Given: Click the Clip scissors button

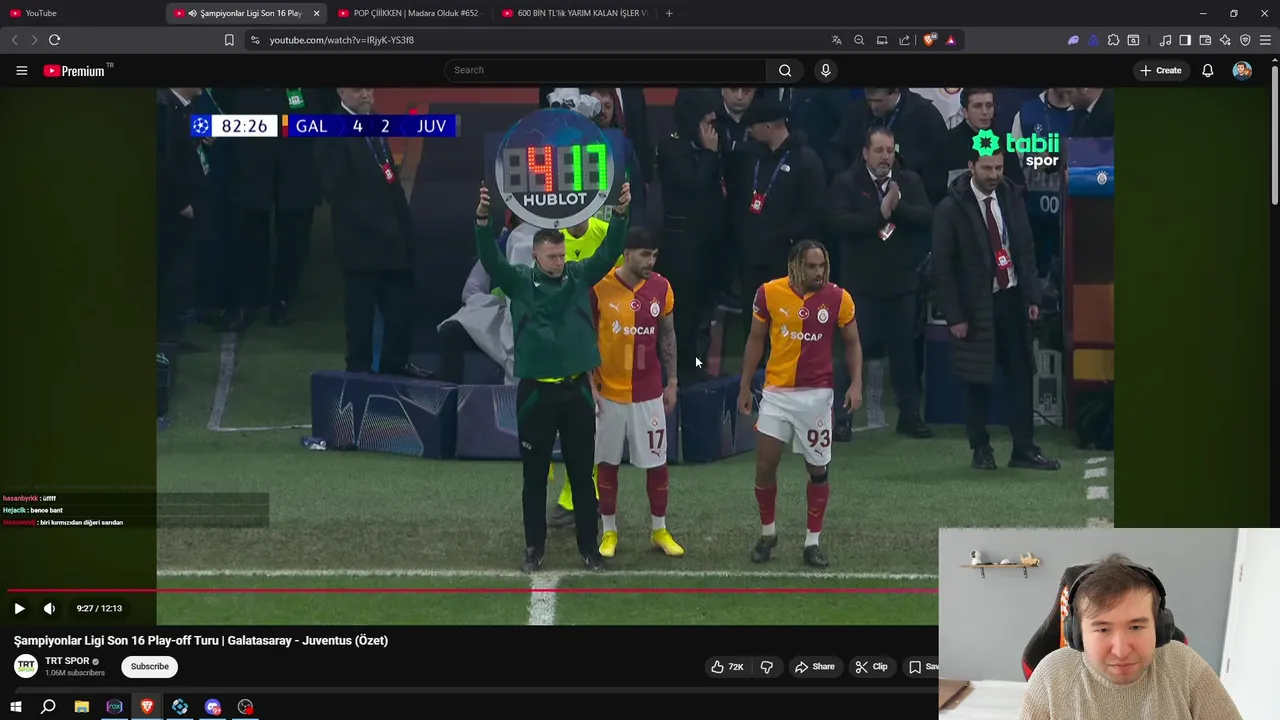Looking at the screenshot, I should (x=871, y=666).
